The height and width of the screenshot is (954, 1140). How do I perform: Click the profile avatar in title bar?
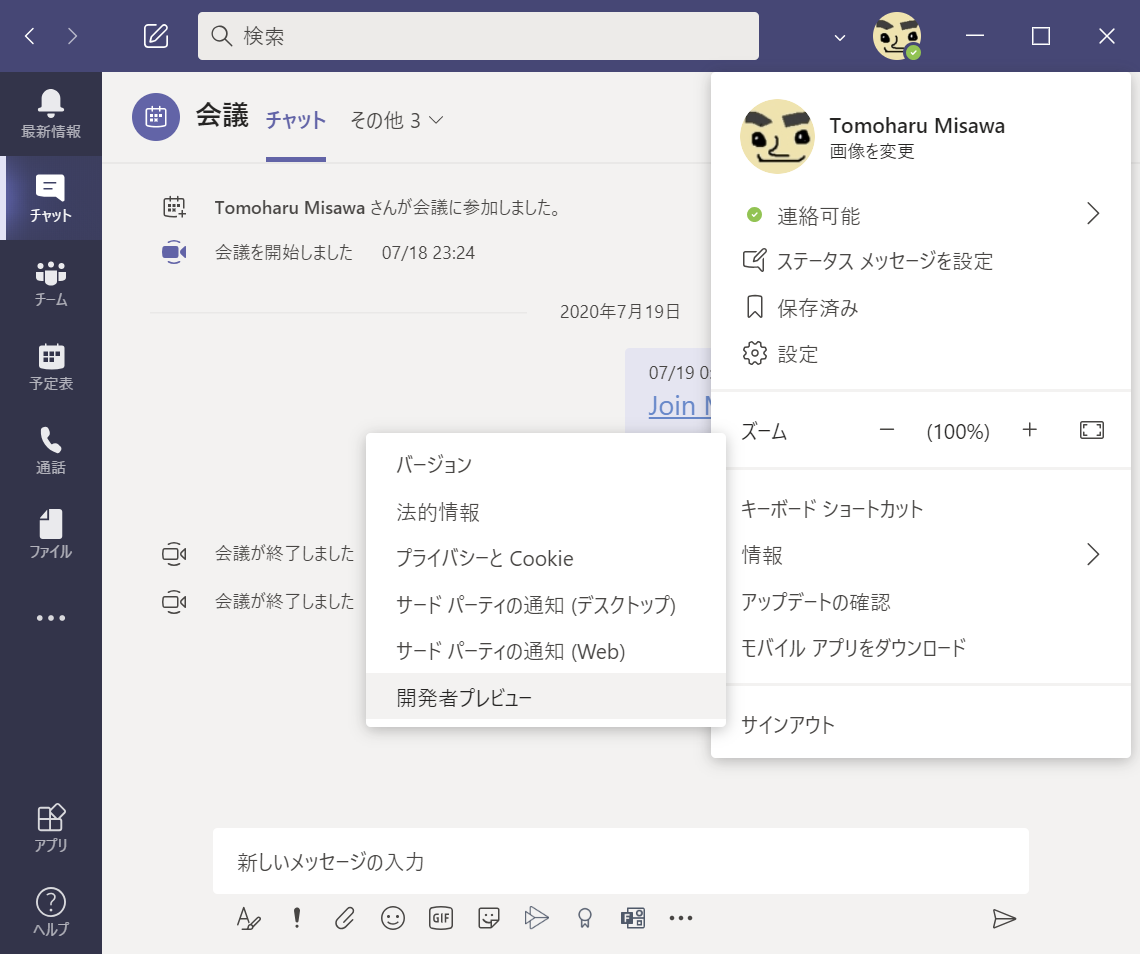[896, 36]
